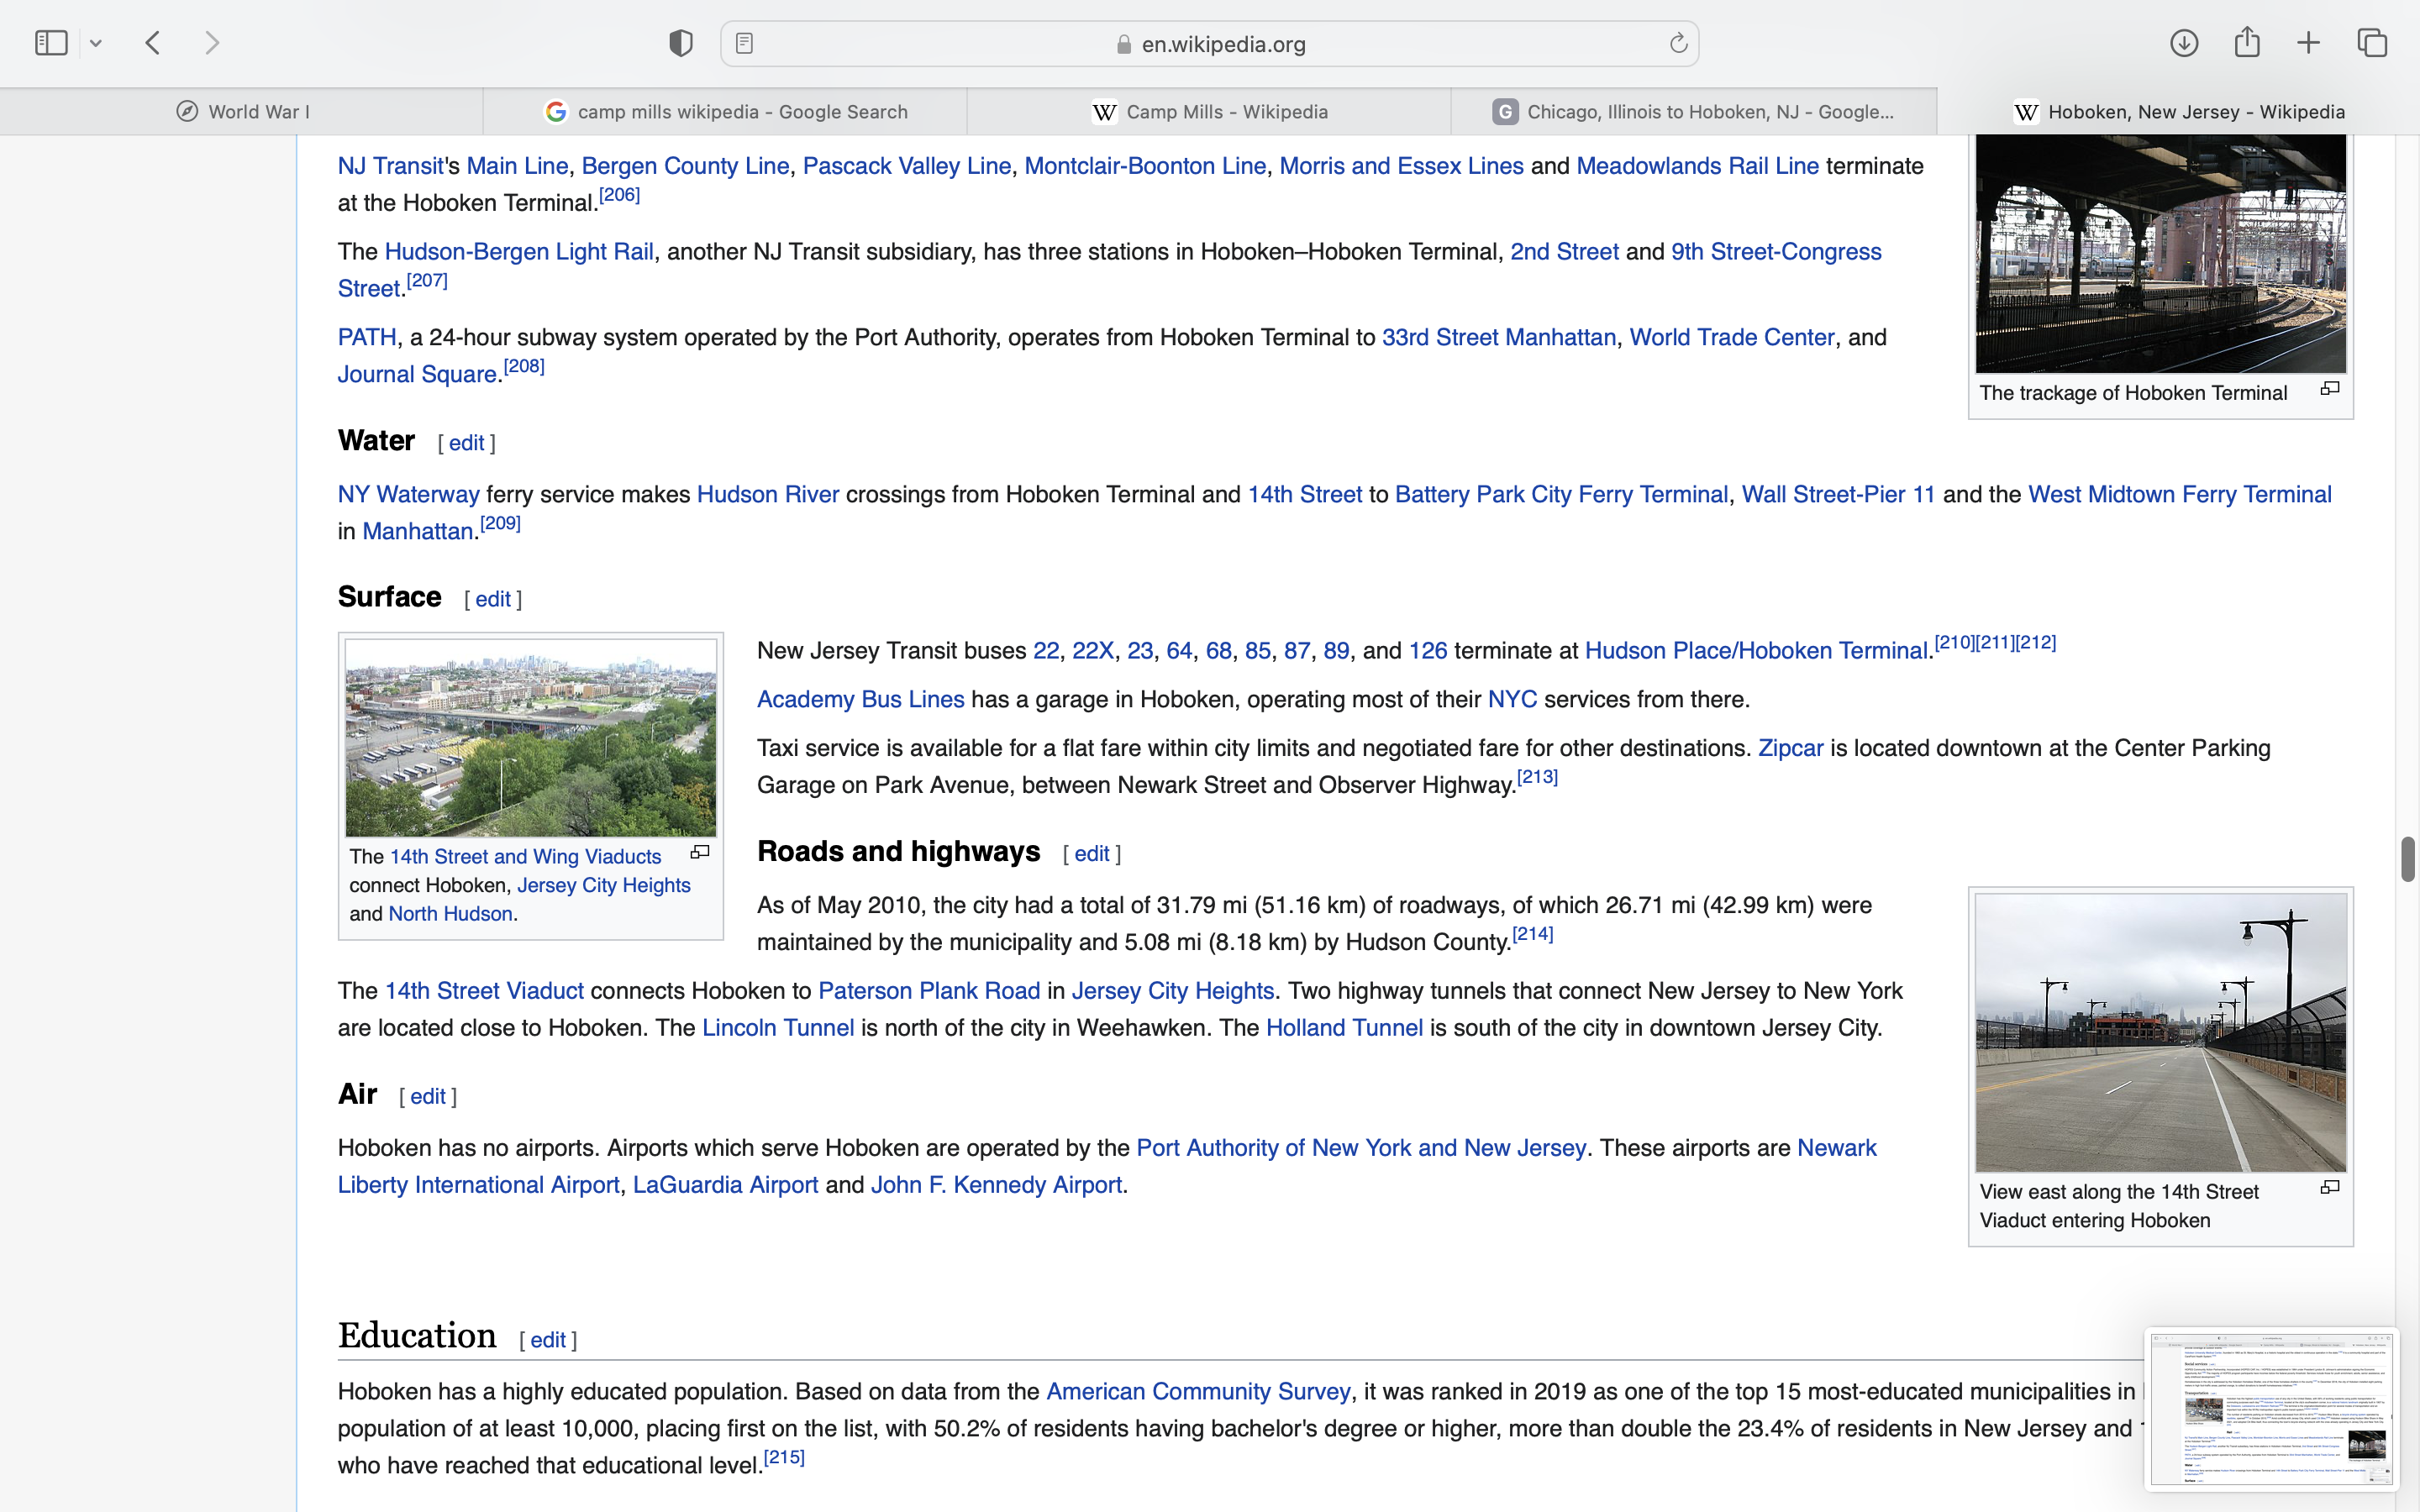The image size is (2420, 1512).
Task: Click the page vertical scrollbar thumb
Action: (2408, 859)
